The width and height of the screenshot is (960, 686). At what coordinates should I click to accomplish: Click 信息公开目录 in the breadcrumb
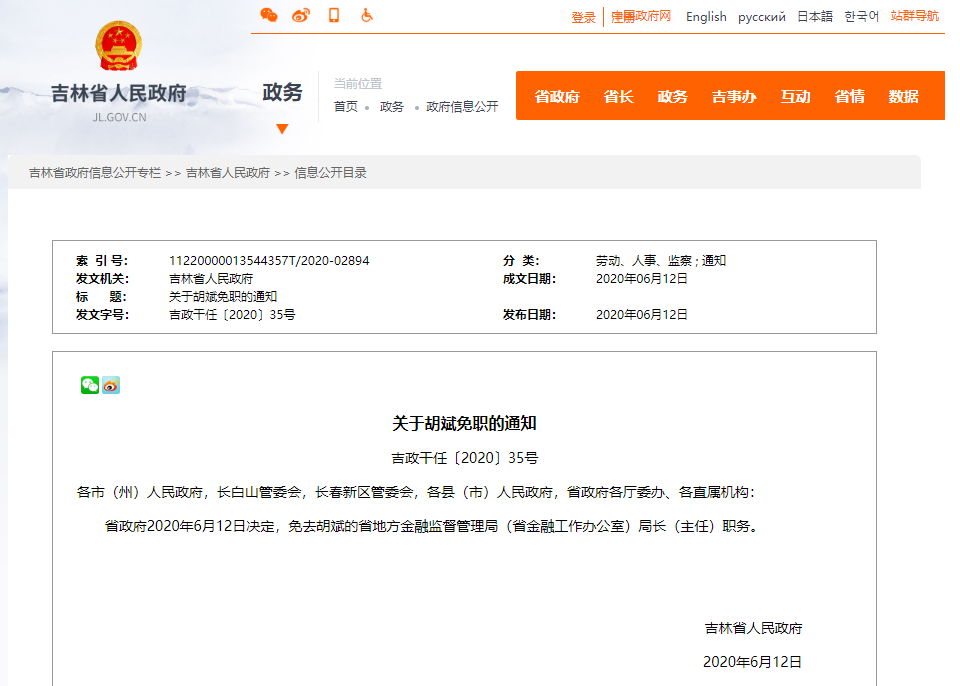tap(330, 173)
